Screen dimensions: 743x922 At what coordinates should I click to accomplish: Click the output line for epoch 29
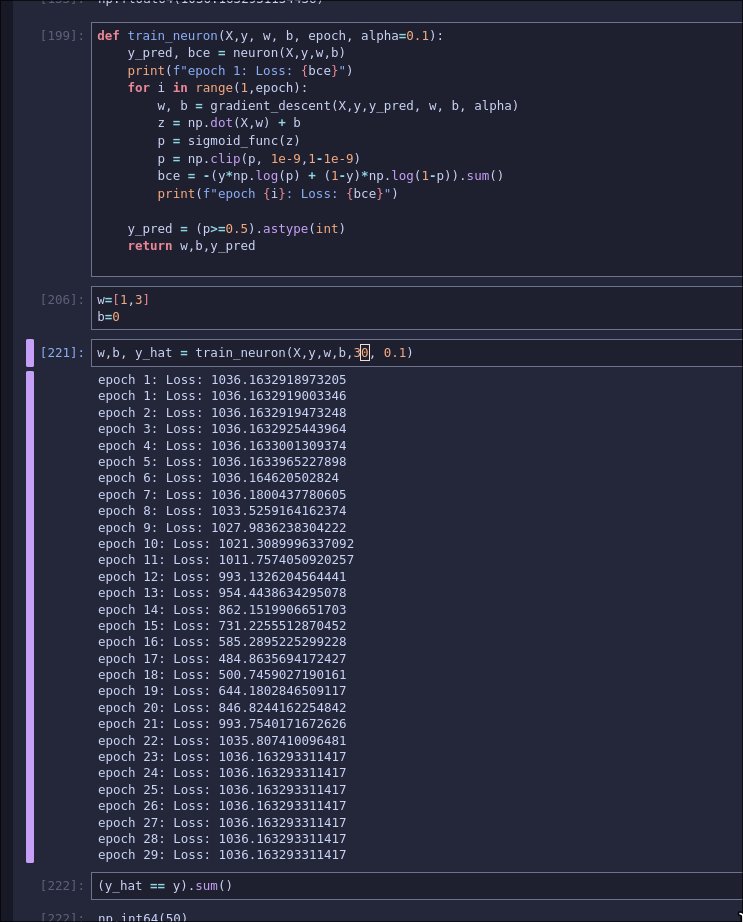click(222, 855)
